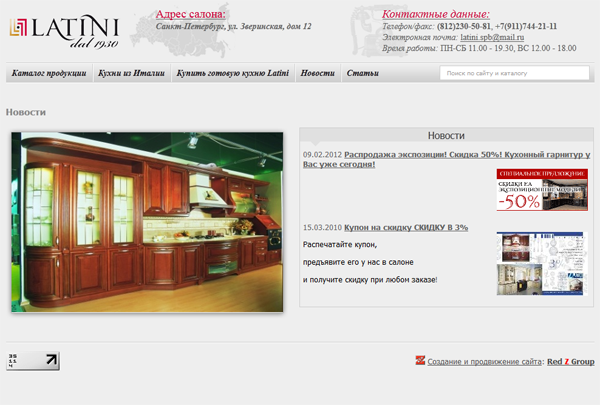The width and height of the screenshot is (600, 405).
Task: Click email link latini.spb@mail.ru
Action: coord(492,37)
